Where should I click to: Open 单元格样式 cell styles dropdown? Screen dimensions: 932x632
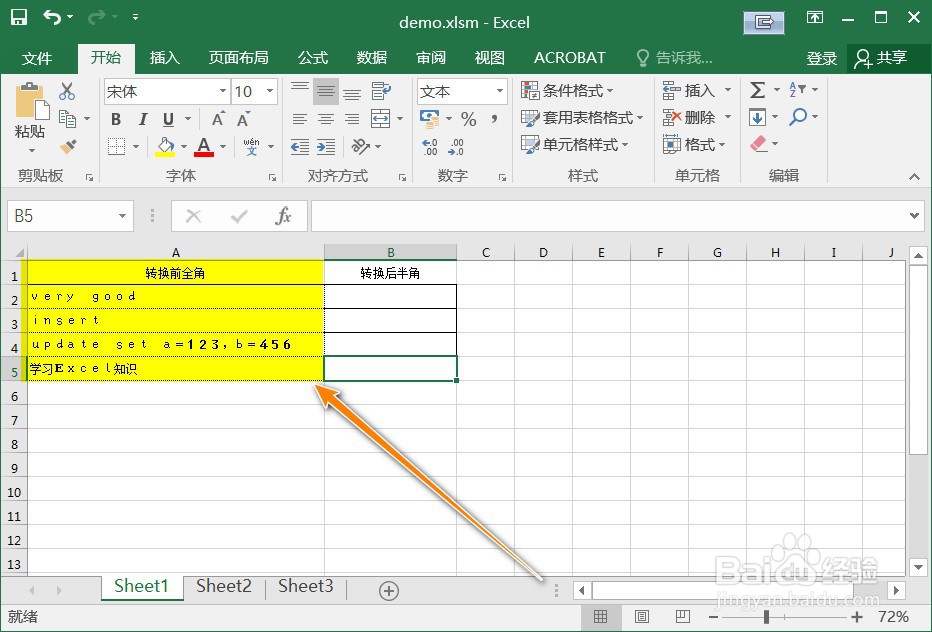pyautogui.click(x=574, y=144)
